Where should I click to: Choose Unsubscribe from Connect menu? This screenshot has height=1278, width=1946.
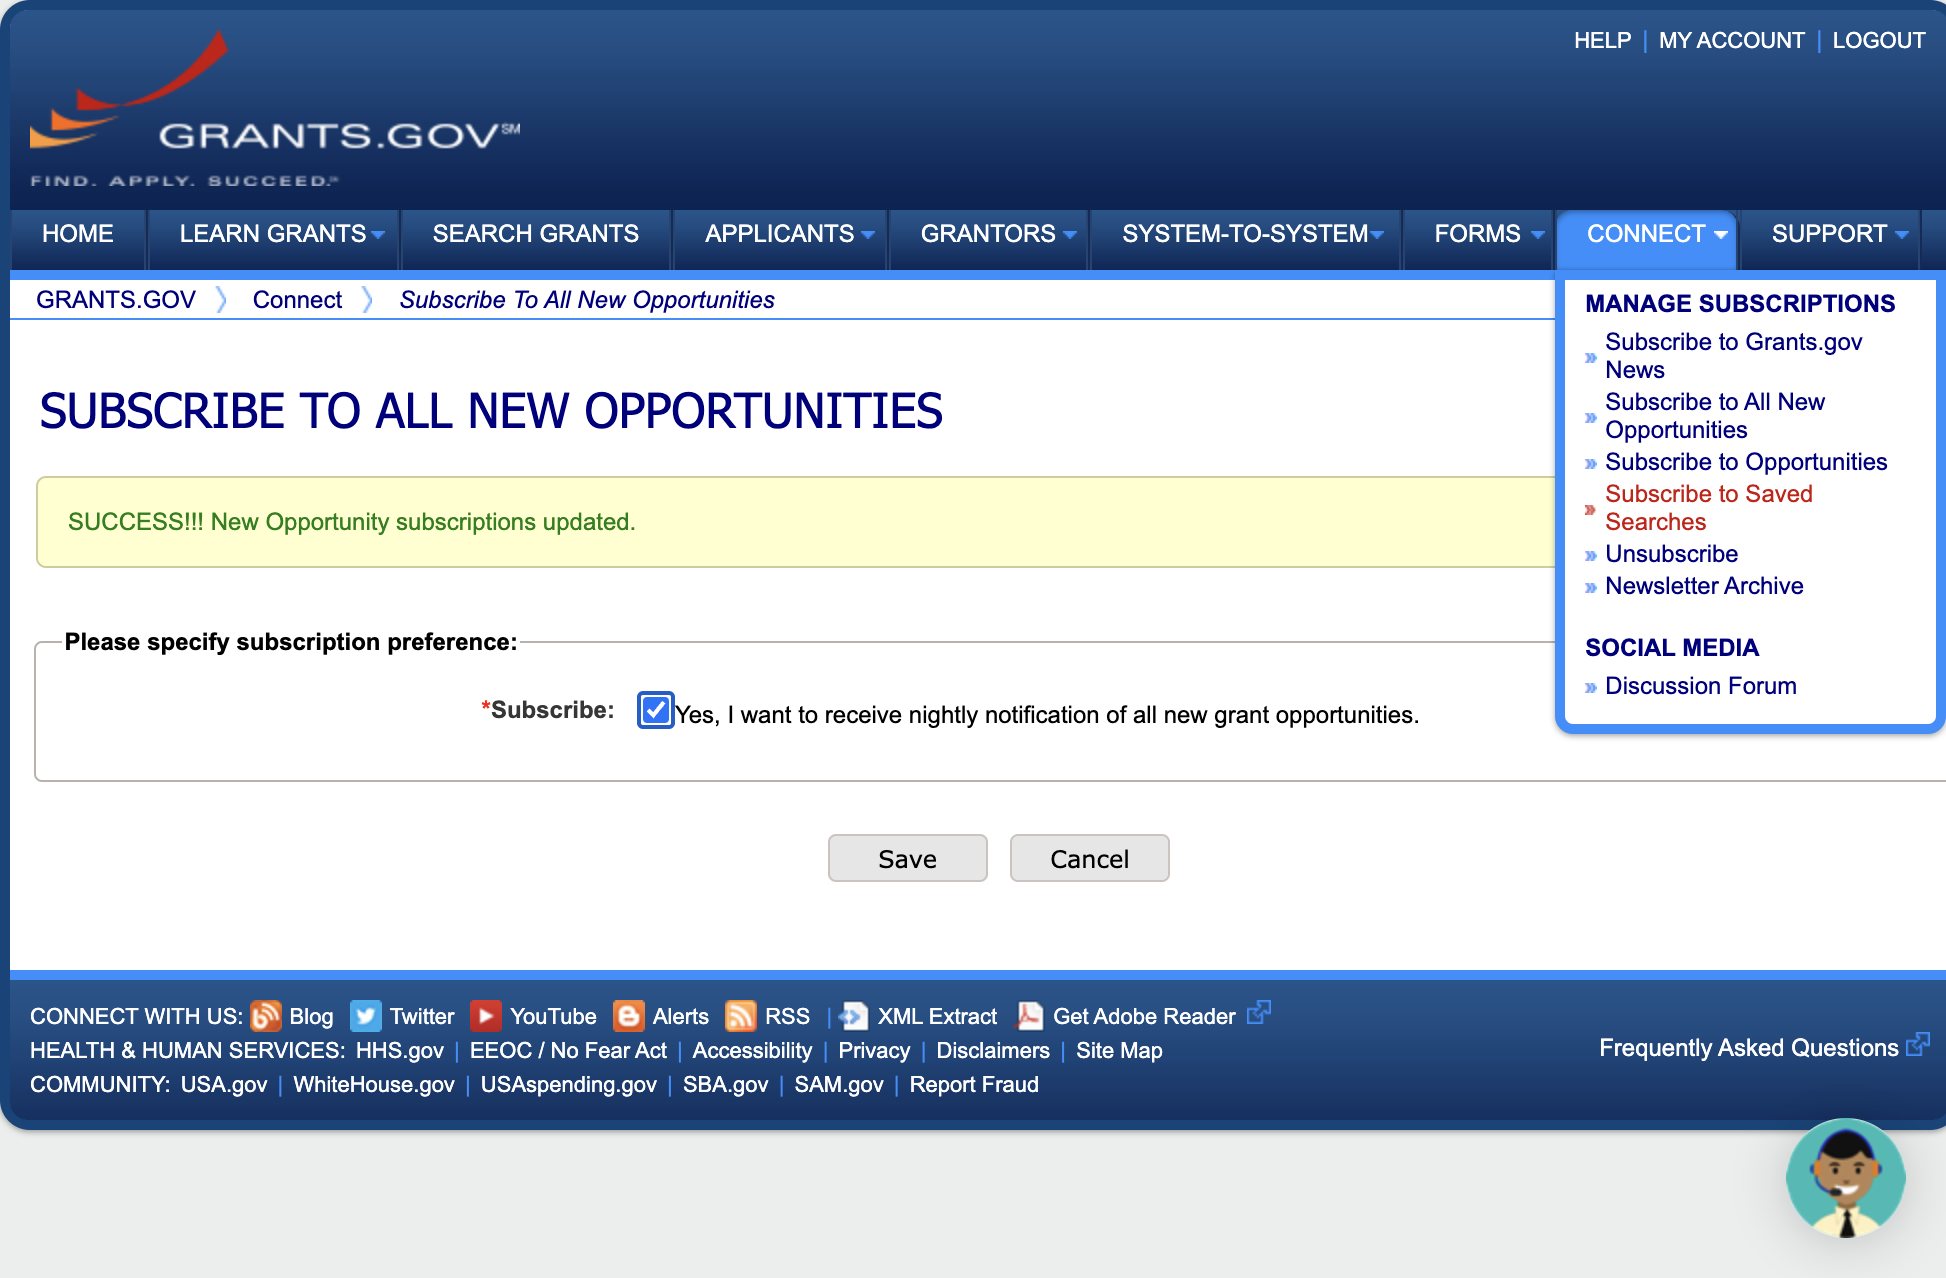(1671, 554)
